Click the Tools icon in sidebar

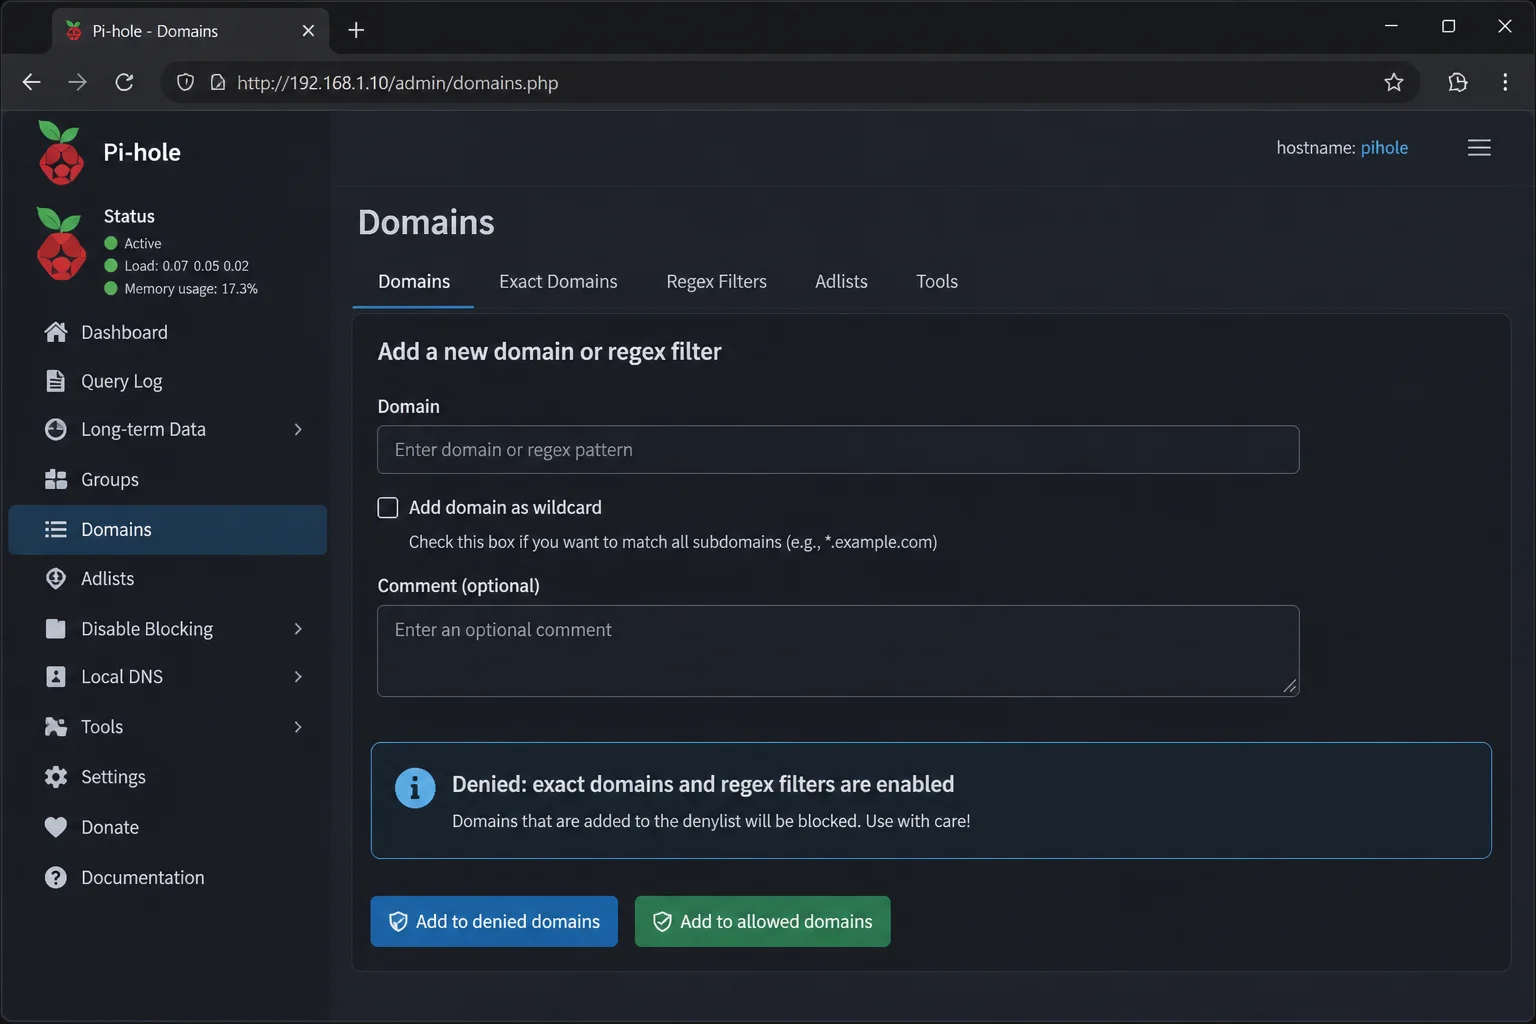(x=56, y=726)
